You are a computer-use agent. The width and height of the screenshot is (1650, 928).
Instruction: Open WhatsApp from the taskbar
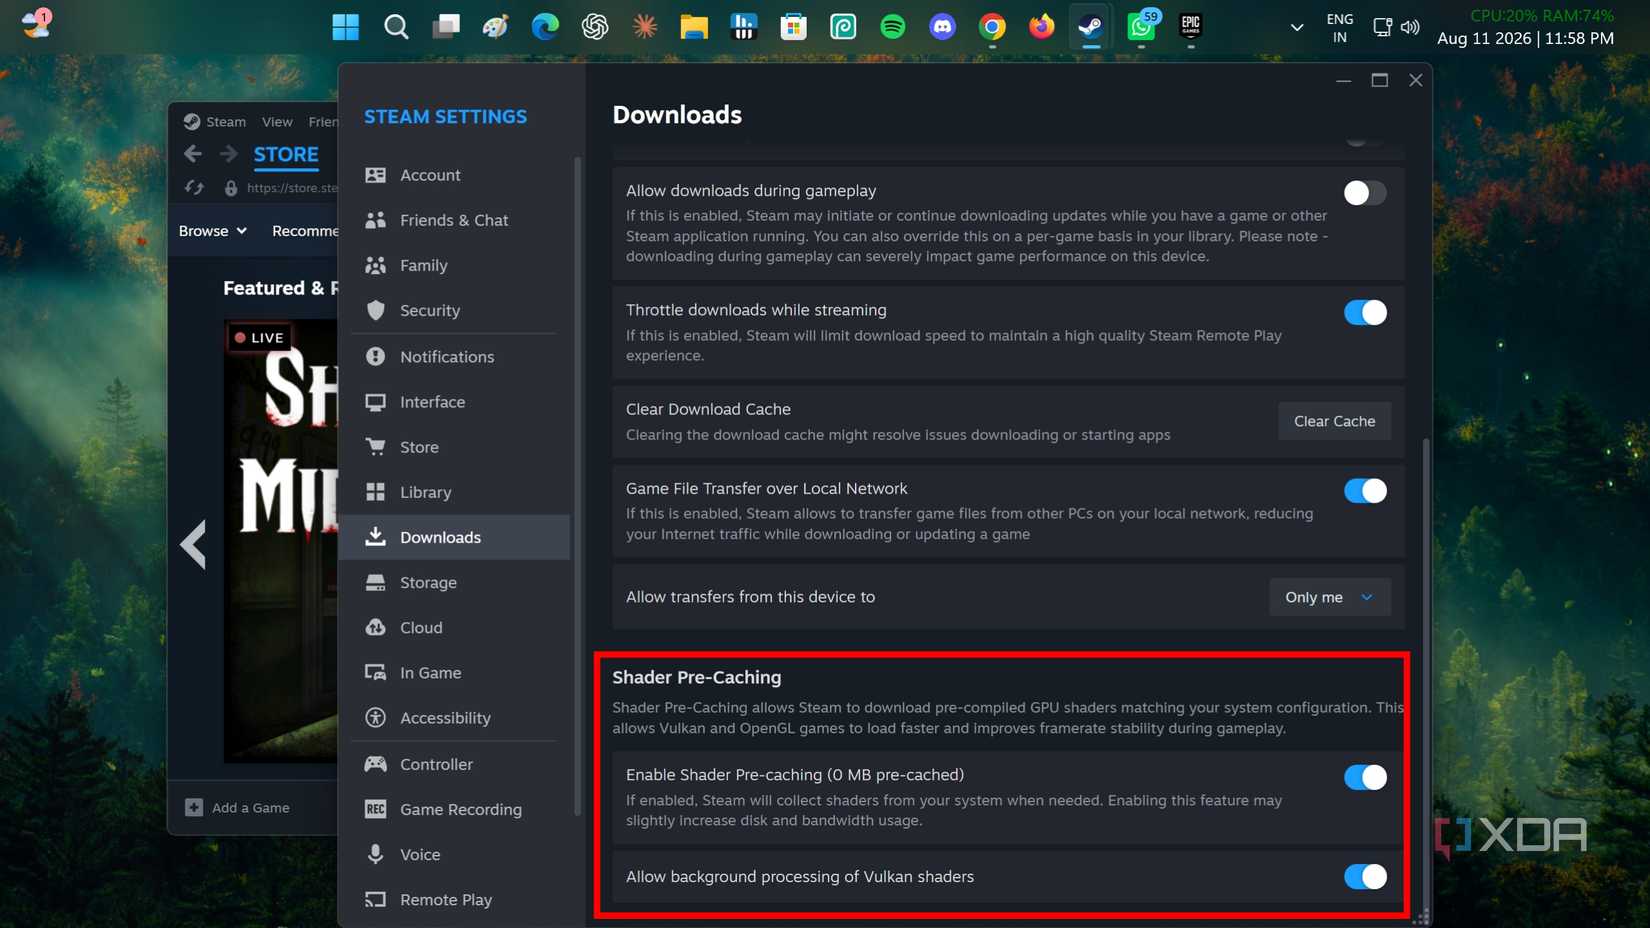1141,27
